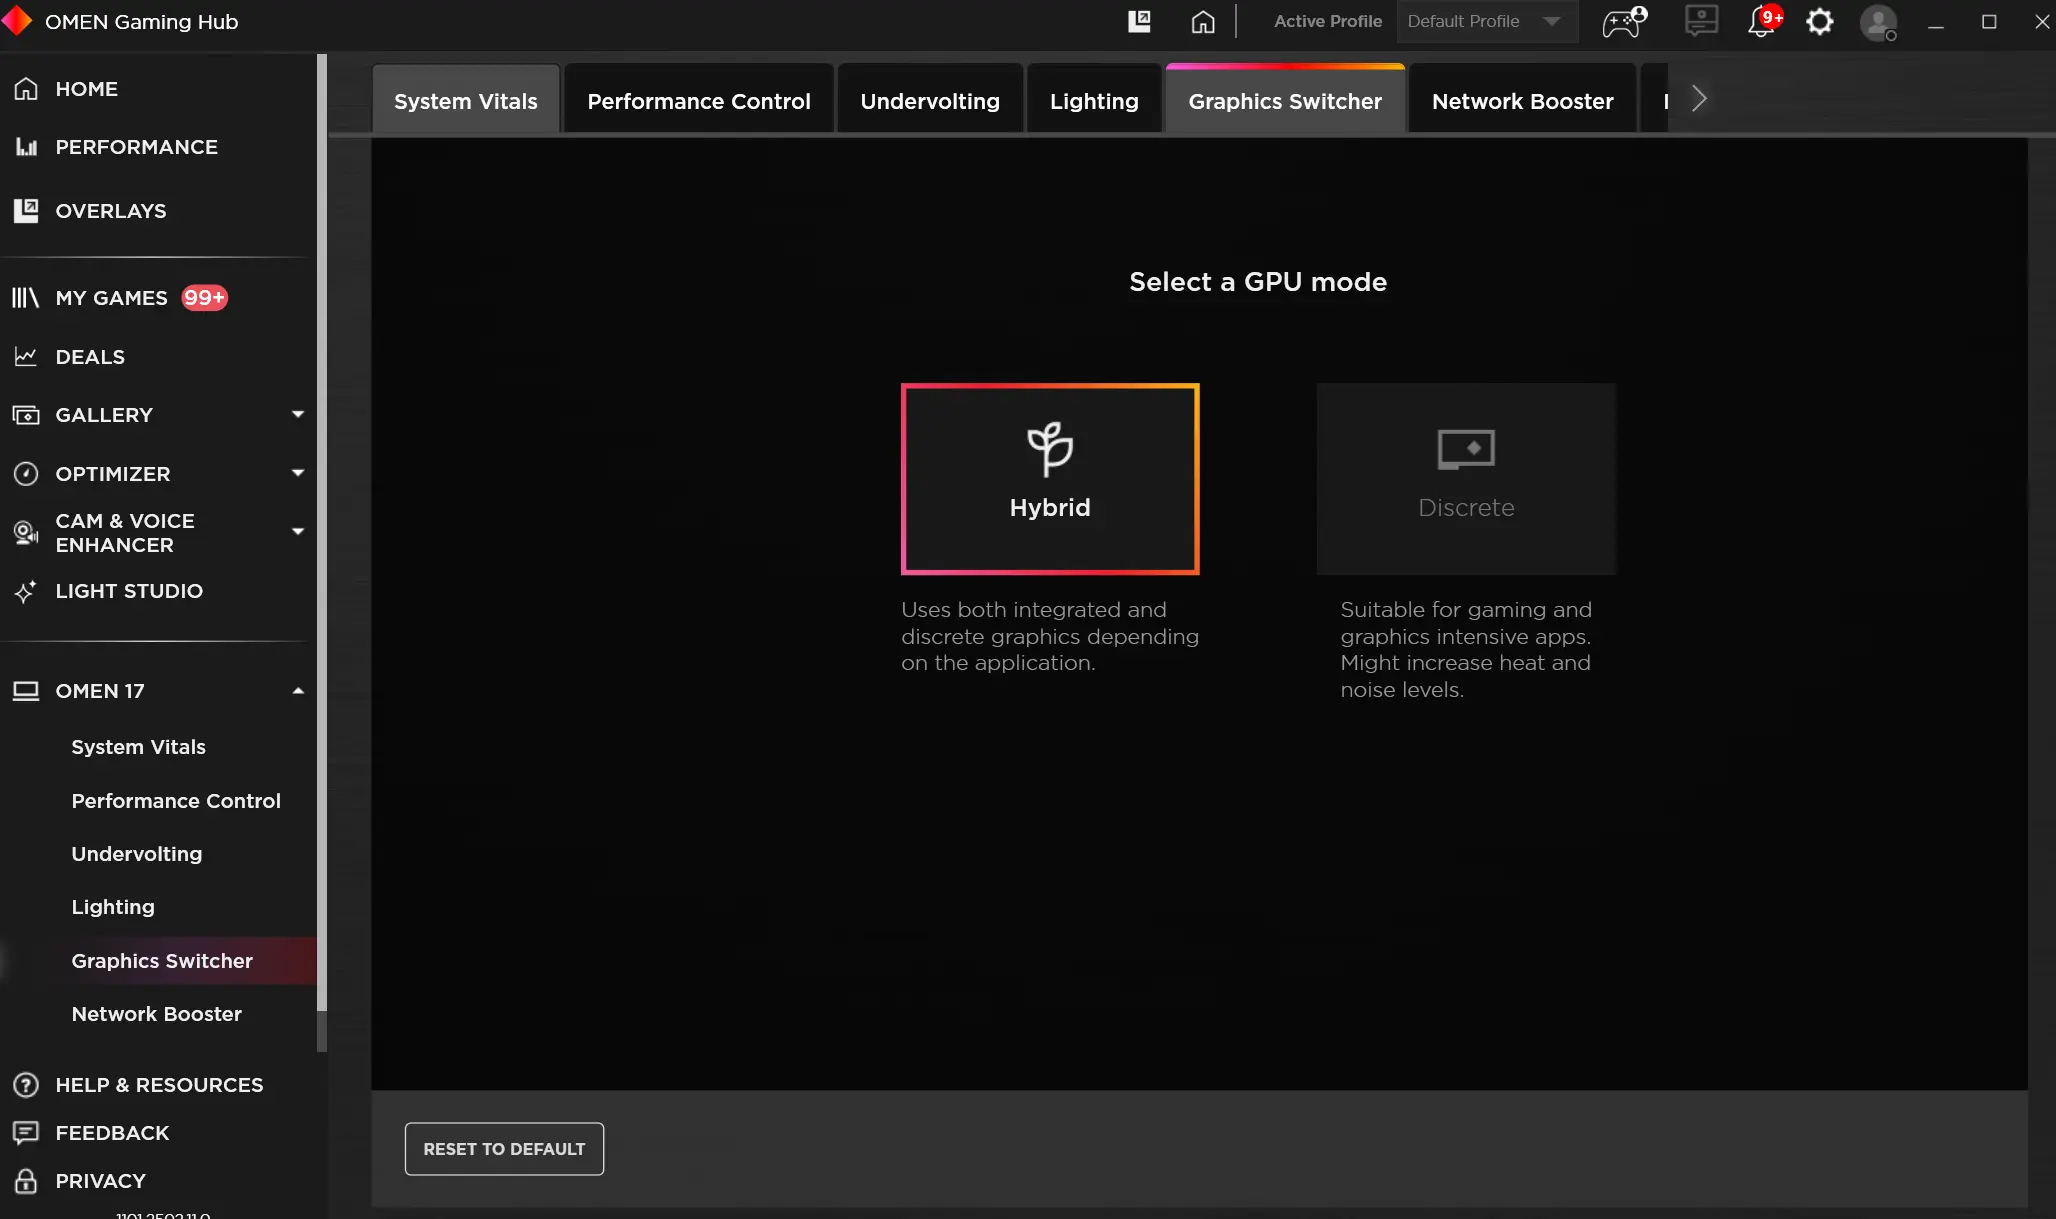Click the Performance bar chart icon
The image size is (2056, 1219).
[26, 147]
